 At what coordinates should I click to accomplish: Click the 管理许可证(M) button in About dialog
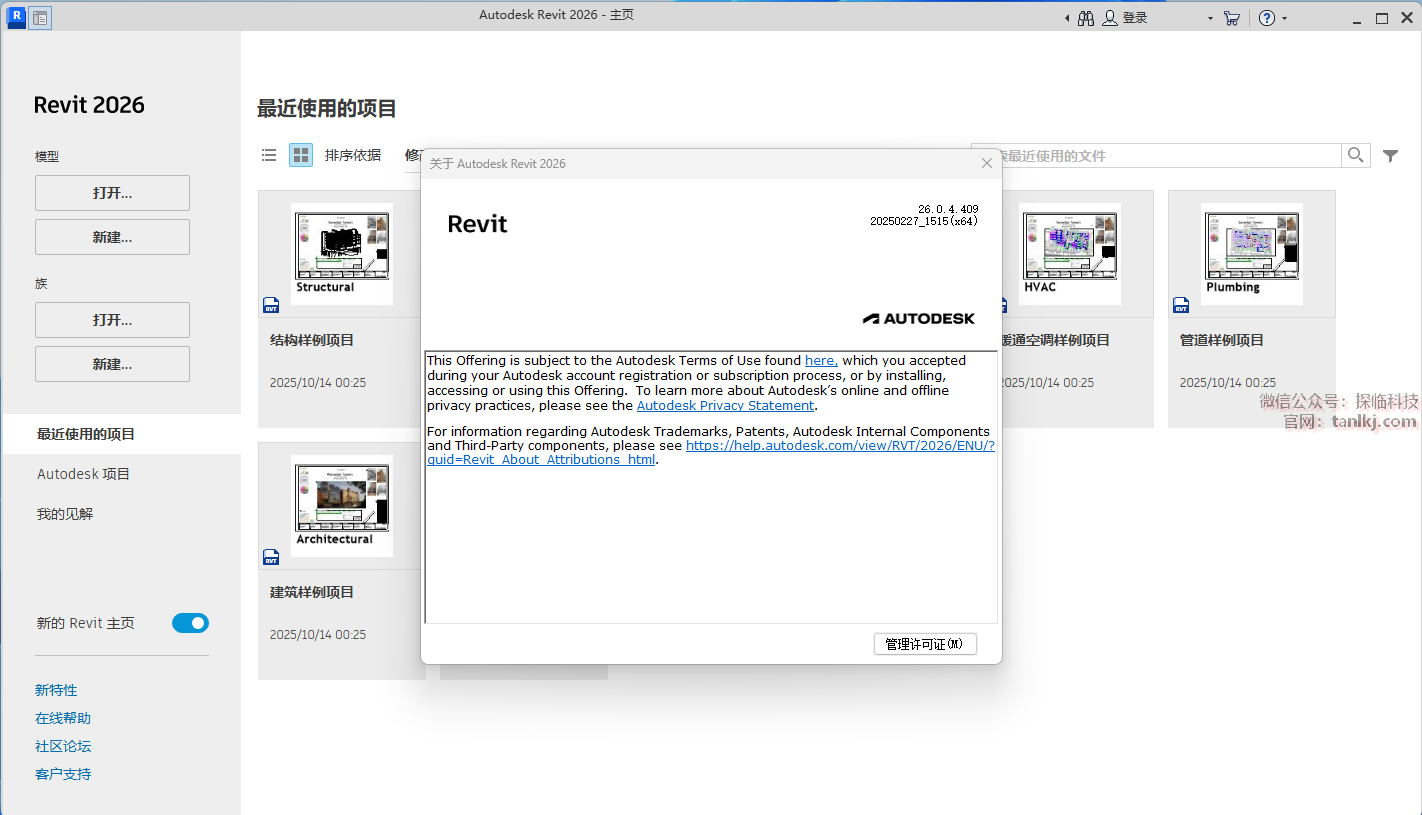925,644
